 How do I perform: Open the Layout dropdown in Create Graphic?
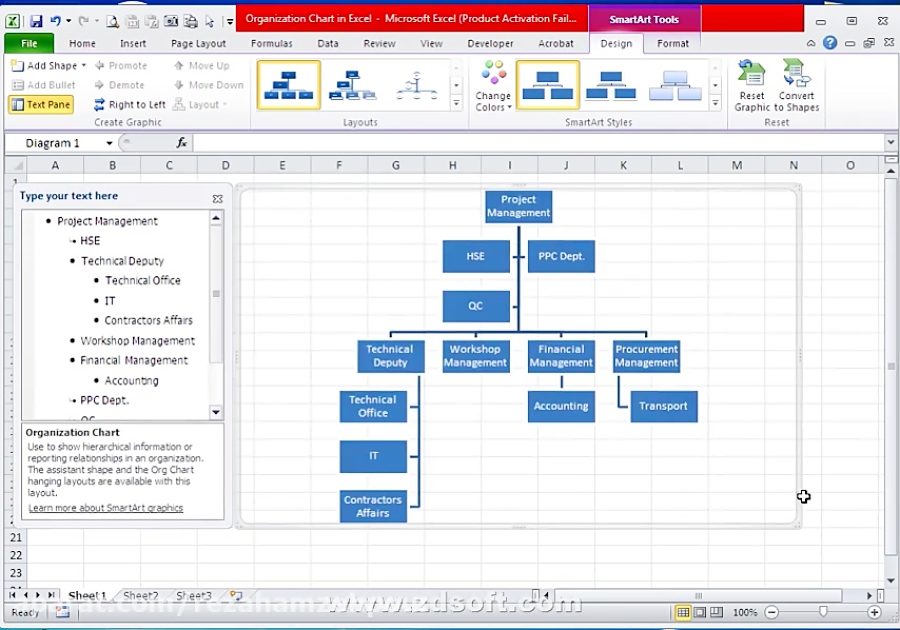[200, 104]
